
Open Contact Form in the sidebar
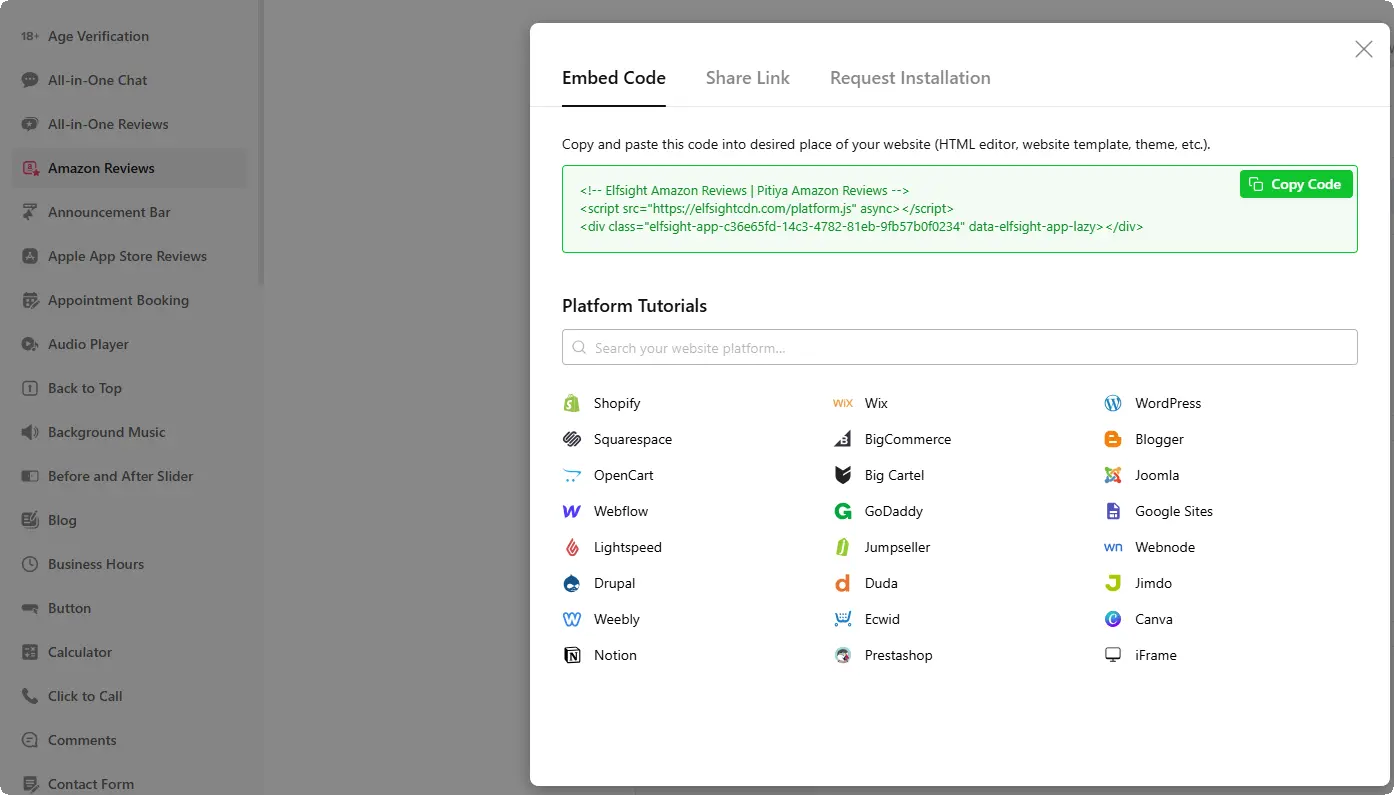(129, 784)
